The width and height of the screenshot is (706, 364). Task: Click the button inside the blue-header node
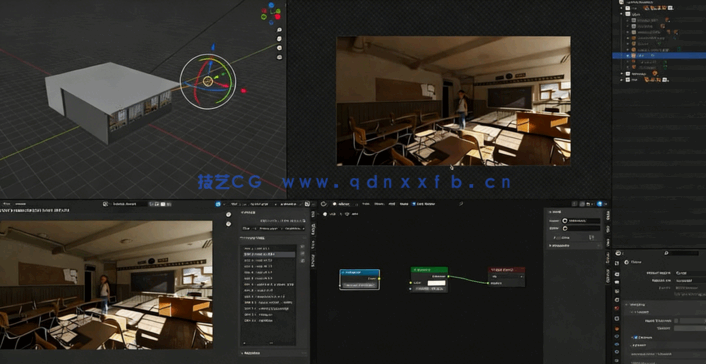coord(359,285)
